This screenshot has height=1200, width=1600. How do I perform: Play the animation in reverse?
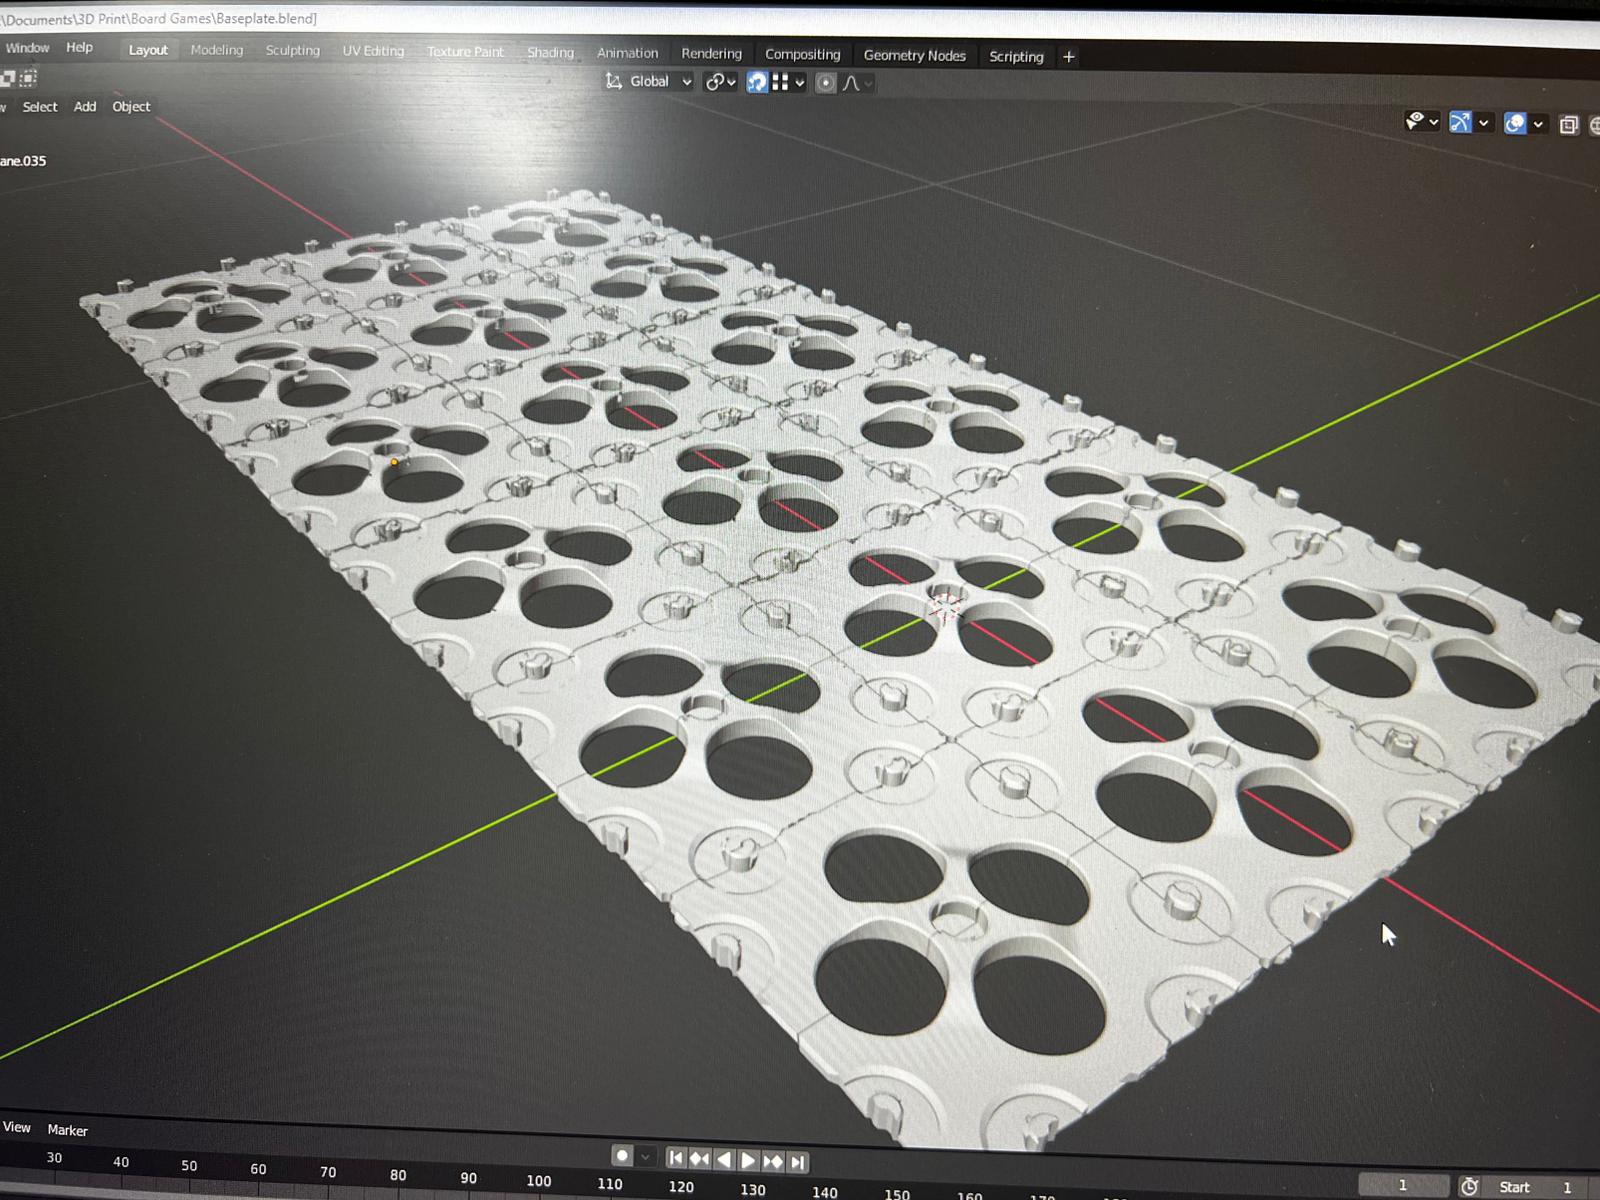coord(724,1160)
